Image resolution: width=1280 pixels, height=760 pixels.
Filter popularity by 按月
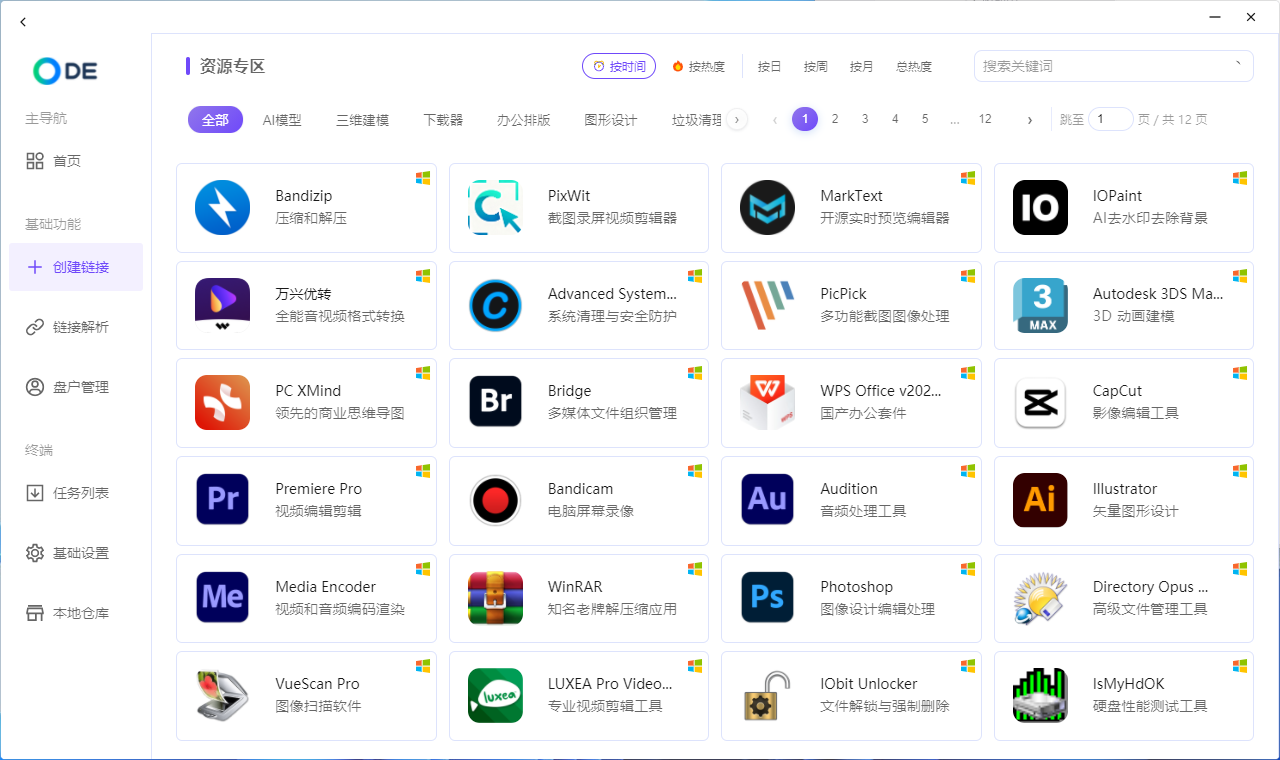(x=861, y=66)
